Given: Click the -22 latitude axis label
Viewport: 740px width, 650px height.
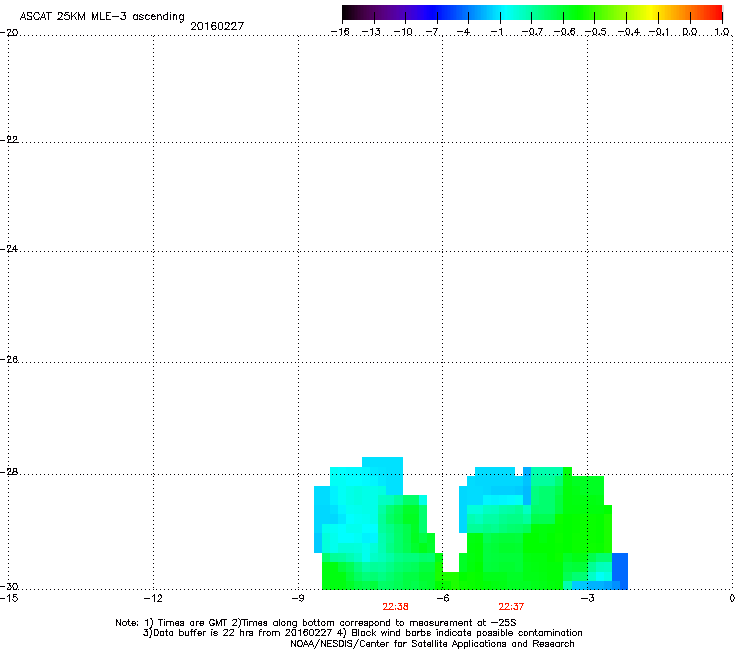Looking at the screenshot, I should [9, 140].
